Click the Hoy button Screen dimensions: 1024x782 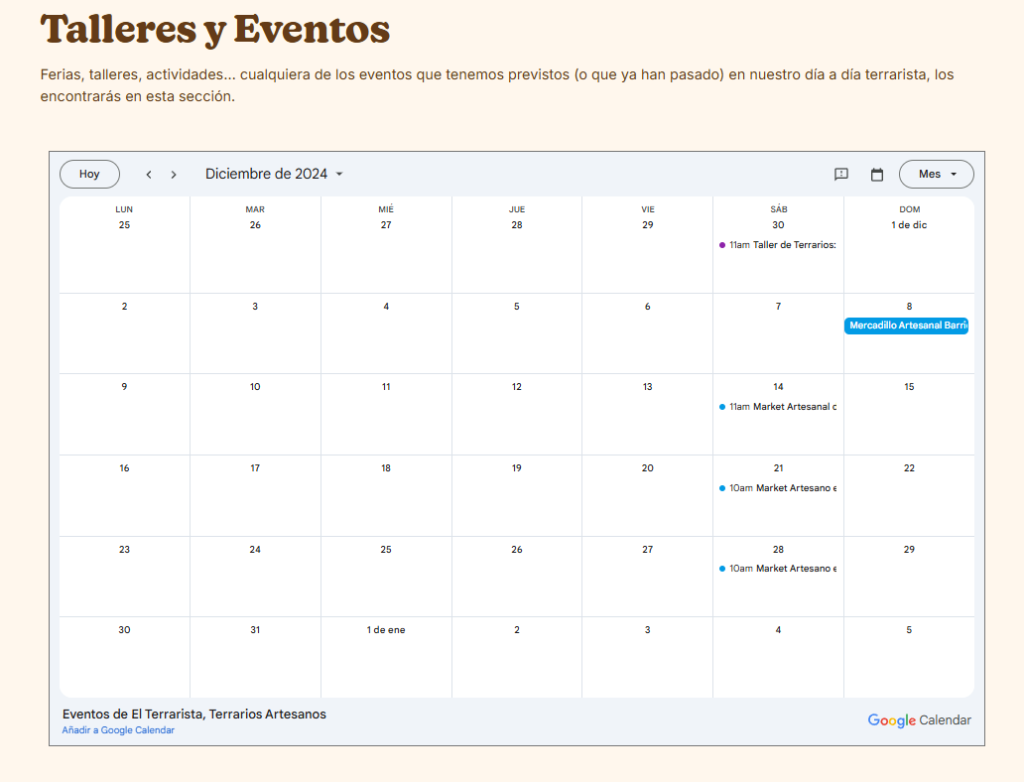pos(89,174)
